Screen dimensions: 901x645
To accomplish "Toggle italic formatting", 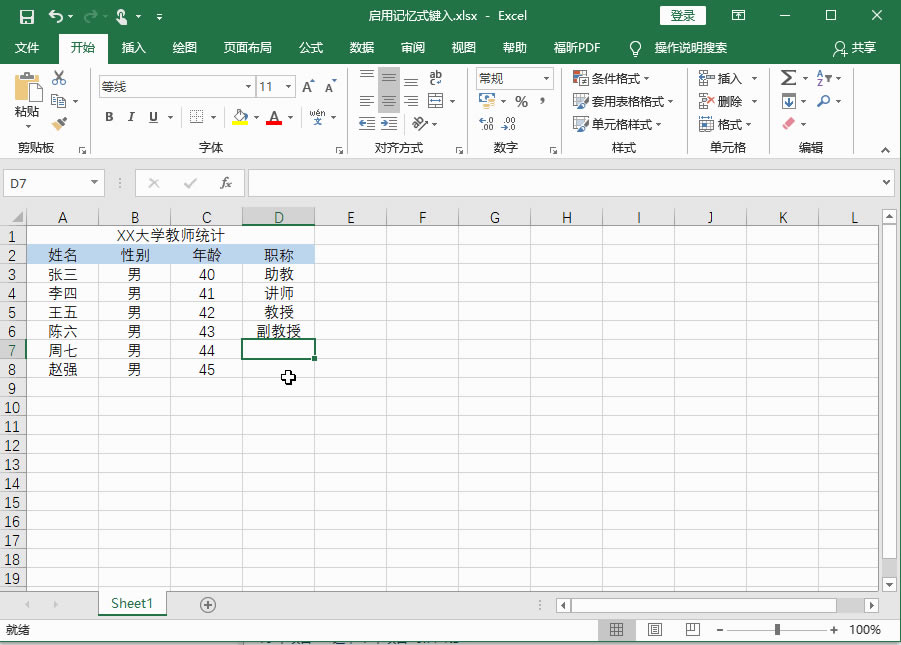I will pos(132,116).
